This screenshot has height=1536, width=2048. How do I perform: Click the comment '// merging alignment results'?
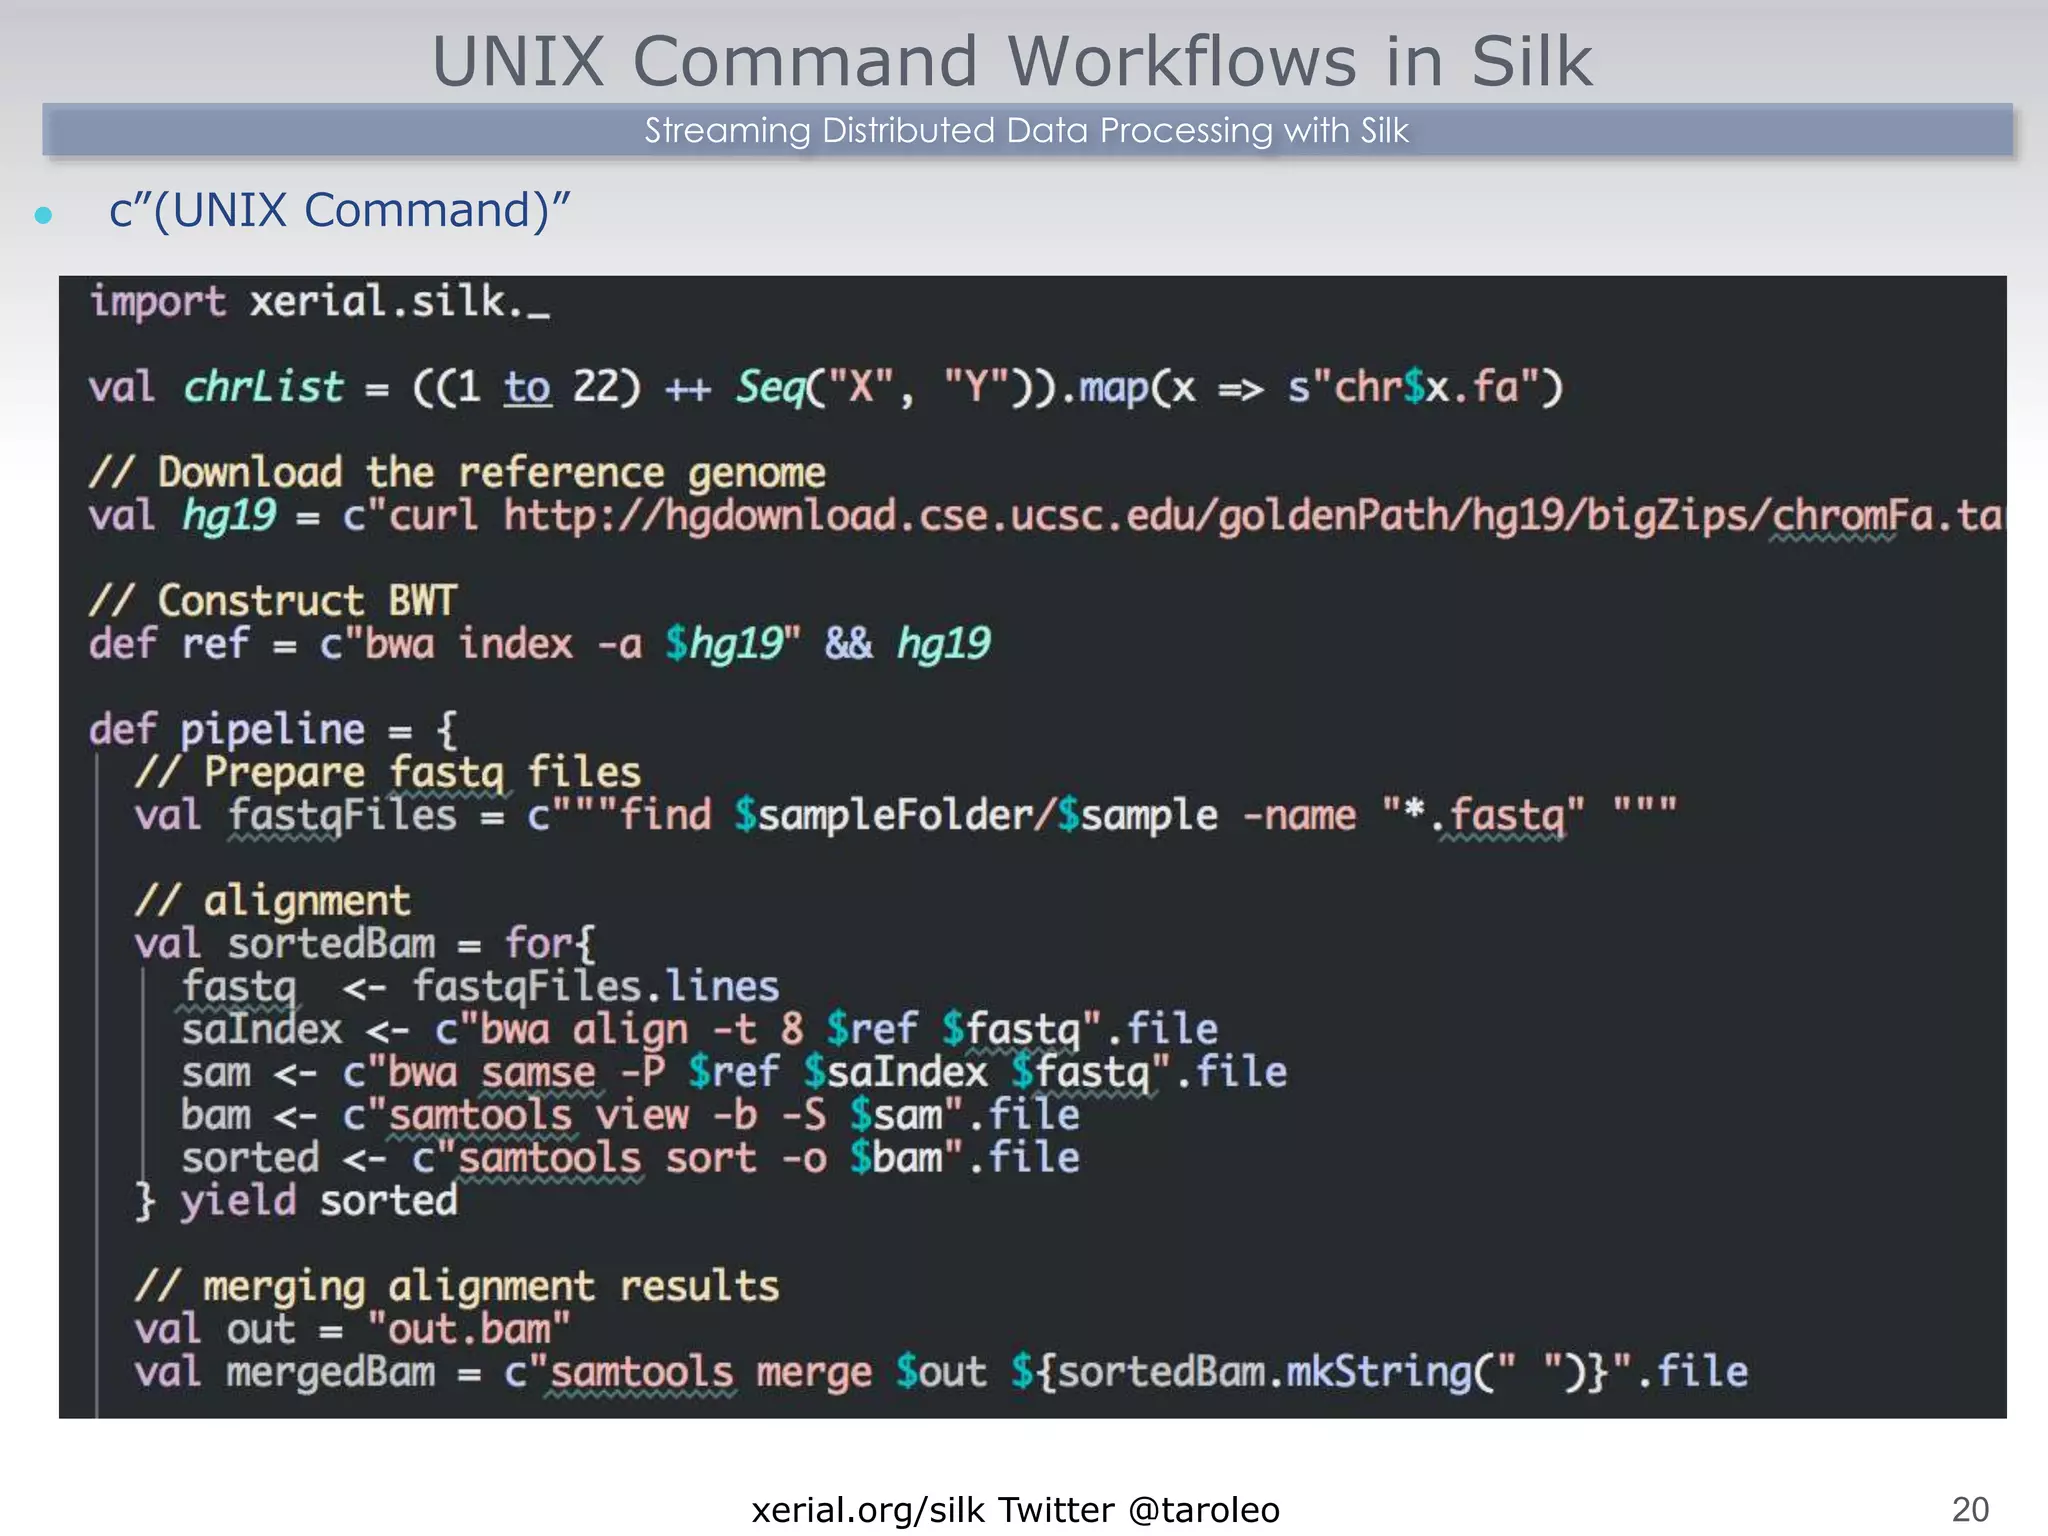tap(457, 1287)
